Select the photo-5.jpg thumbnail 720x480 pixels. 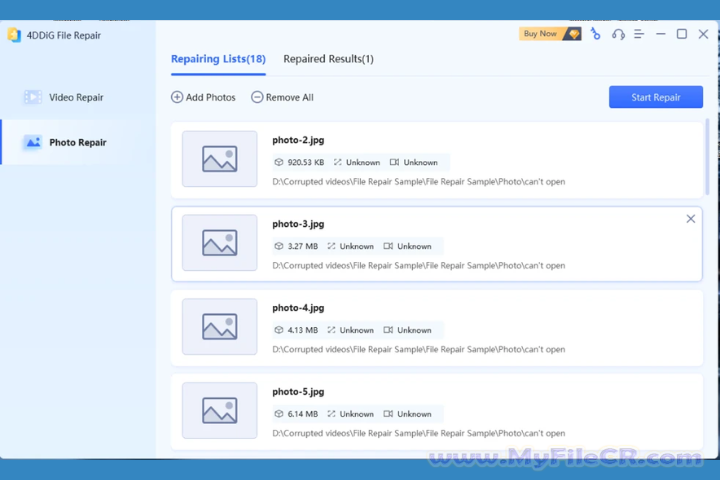[219, 410]
